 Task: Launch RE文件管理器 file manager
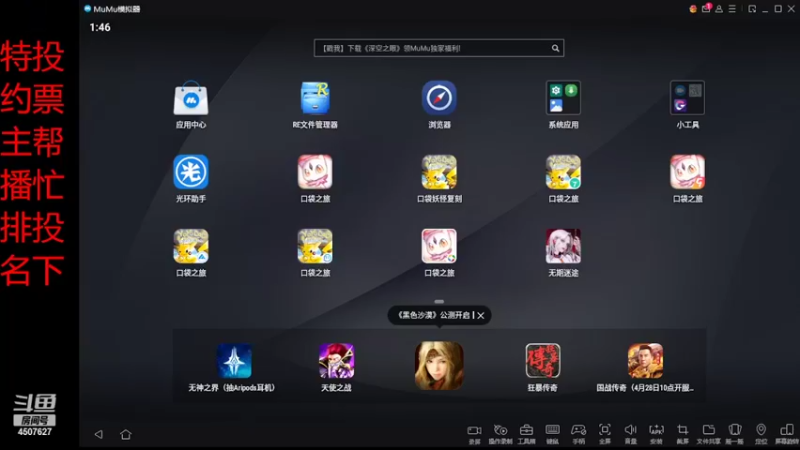(315, 98)
